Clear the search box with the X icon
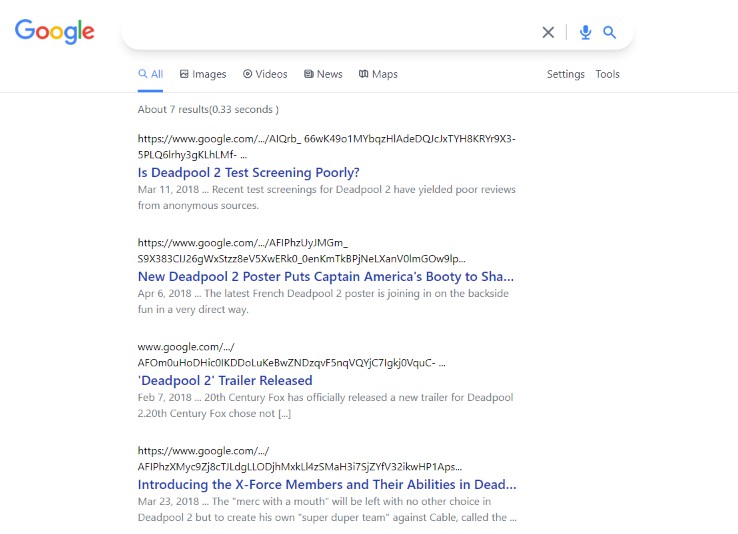This screenshot has width=738, height=534. tap(548, 32)
